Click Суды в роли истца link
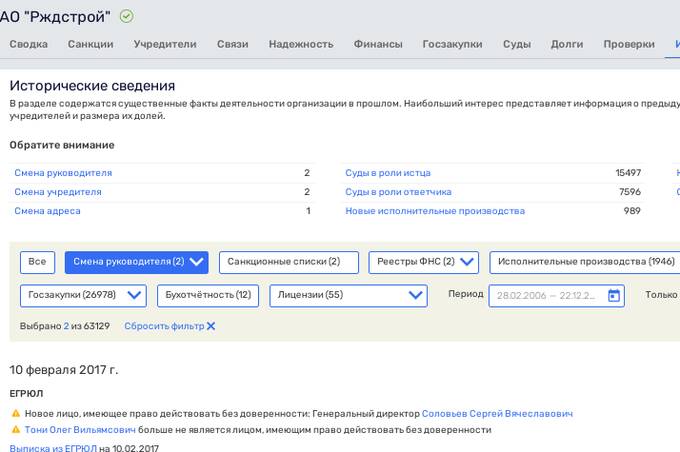 click(387, 173)
